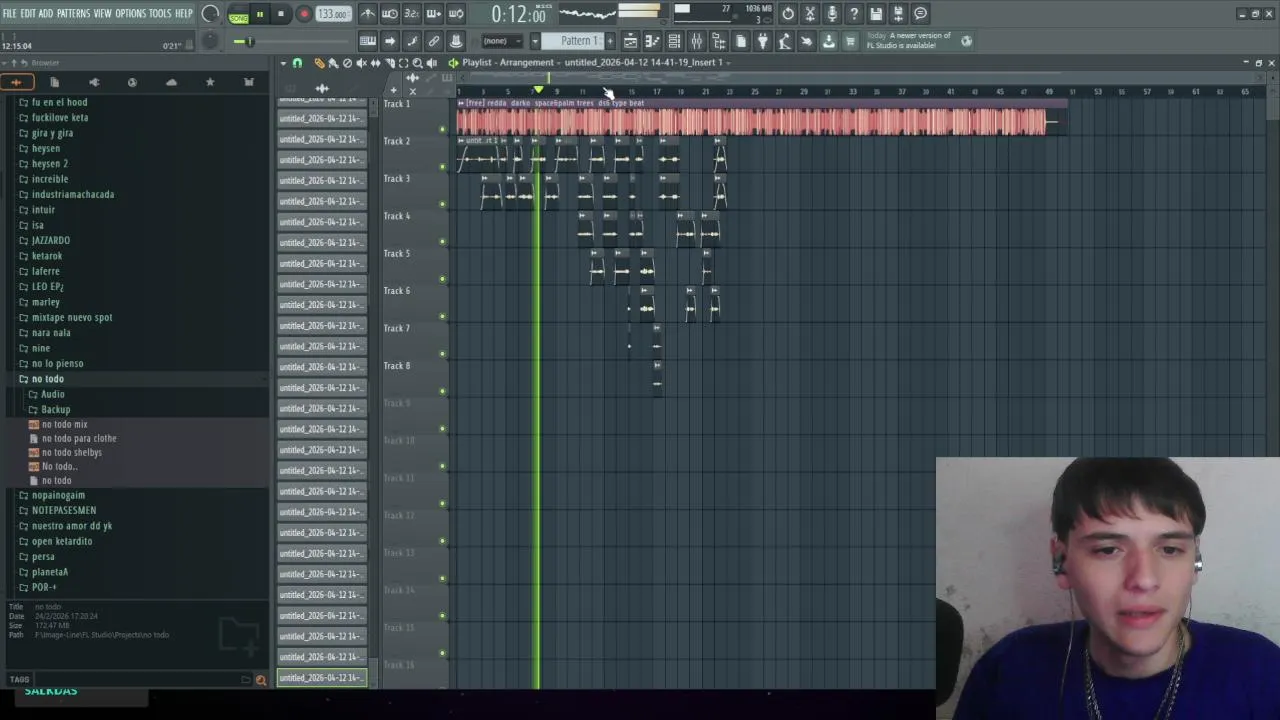The height and width of the screenshot is (720, 1280).
Task: Open the PATTERNS menu
Action: point(73,13)
